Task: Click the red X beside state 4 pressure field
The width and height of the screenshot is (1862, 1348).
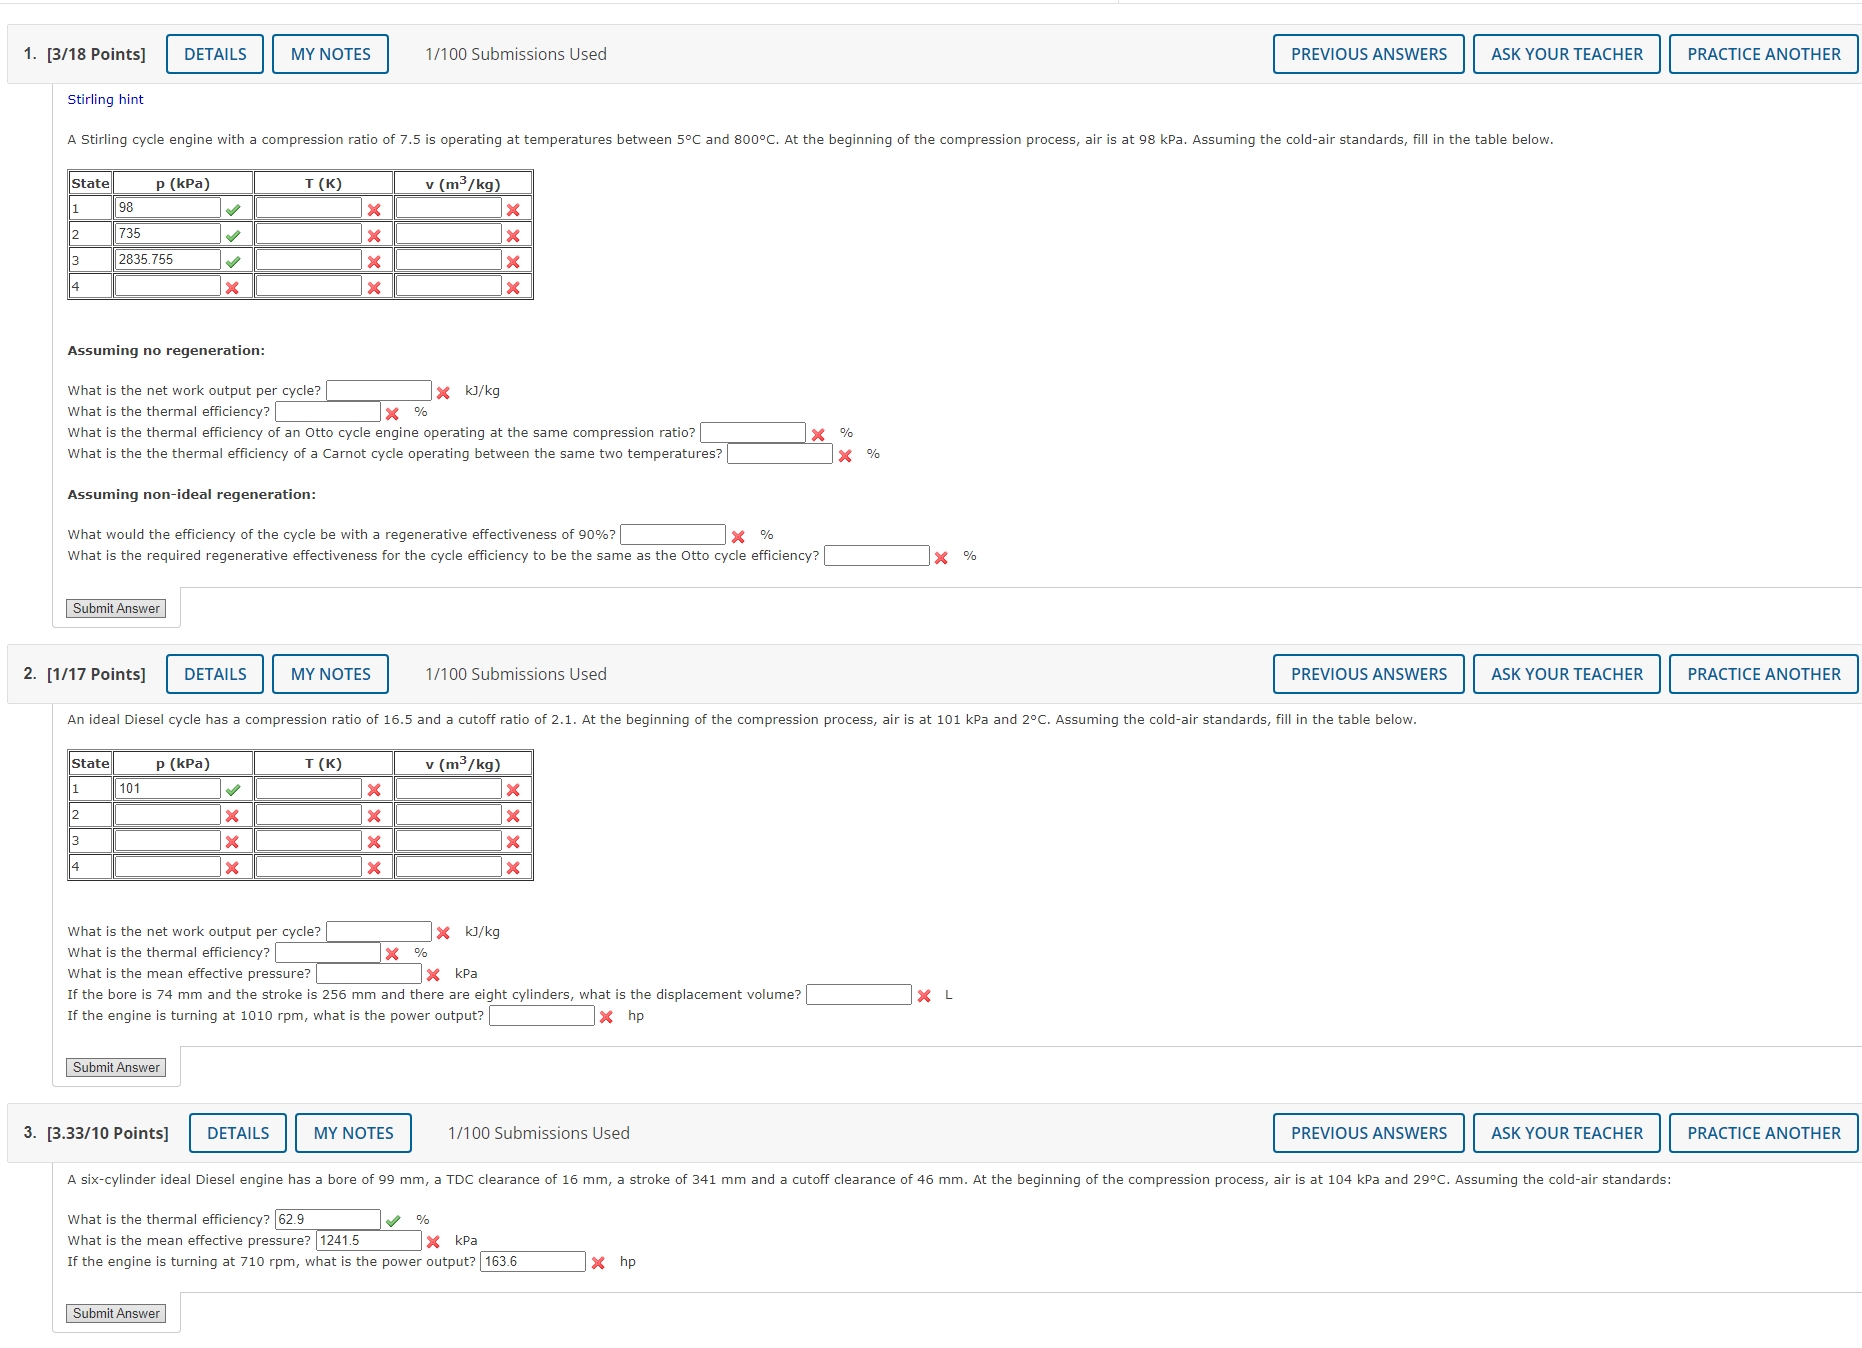Action: pos(232,286)
